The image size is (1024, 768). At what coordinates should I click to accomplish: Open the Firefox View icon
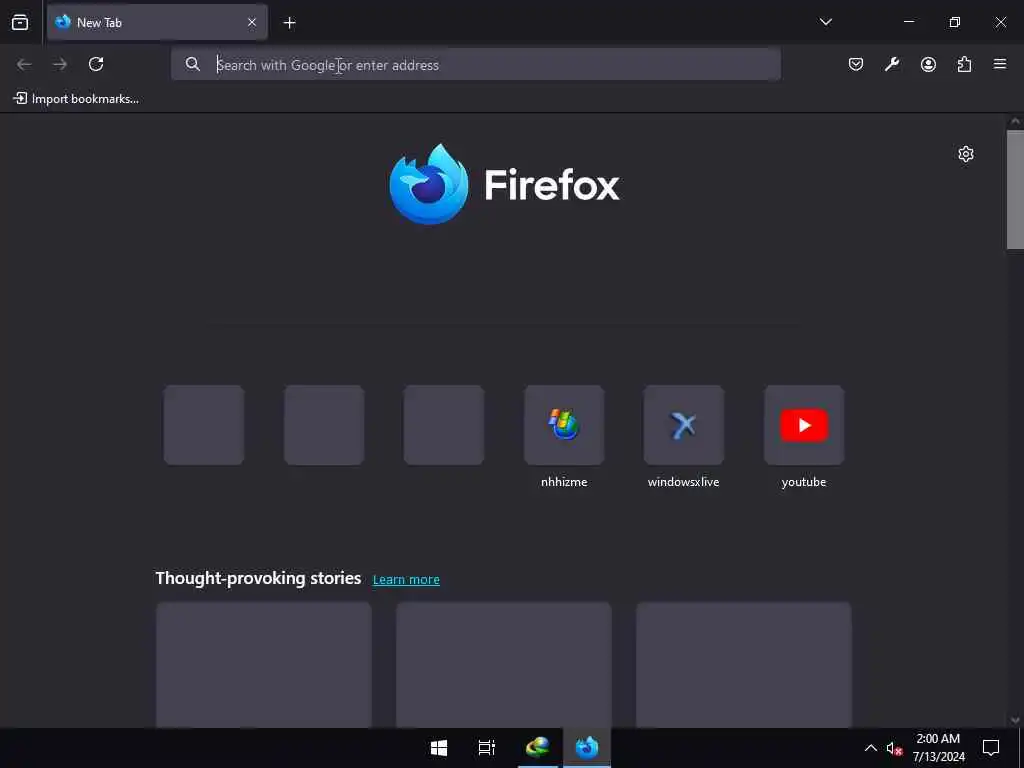coord(20,22)
